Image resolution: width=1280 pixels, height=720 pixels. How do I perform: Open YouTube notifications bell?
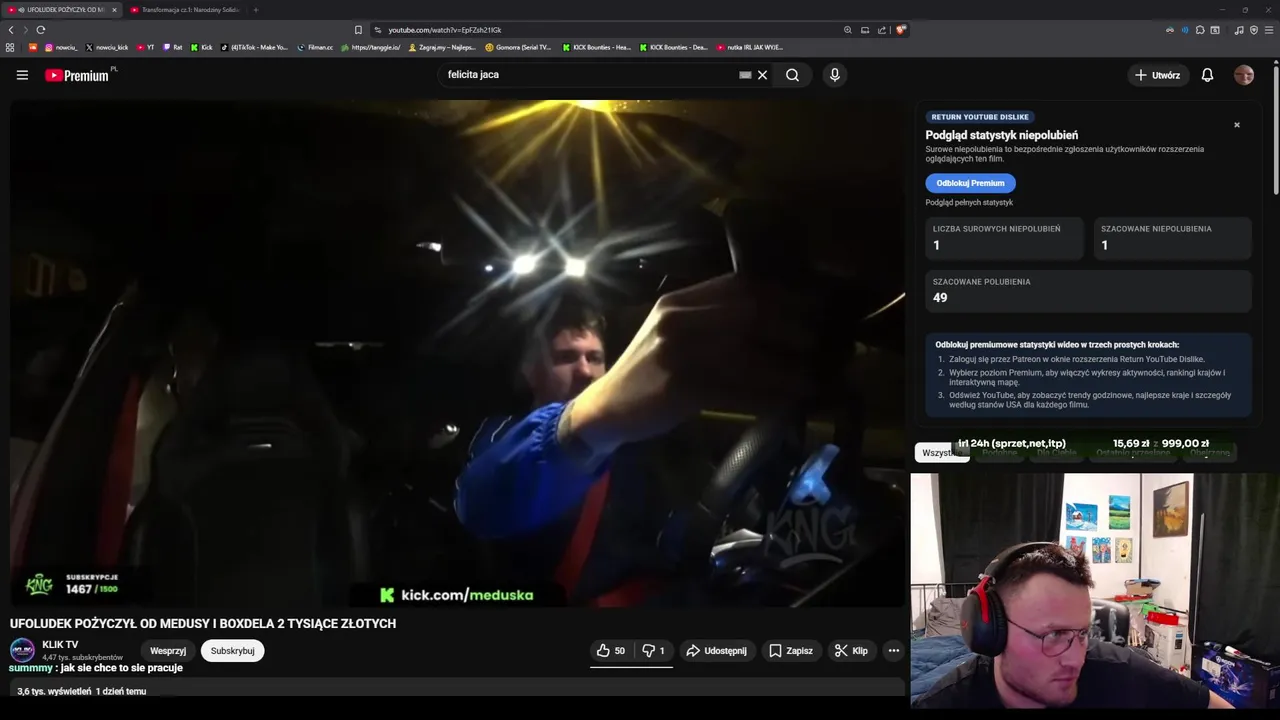click(1207, 75)
